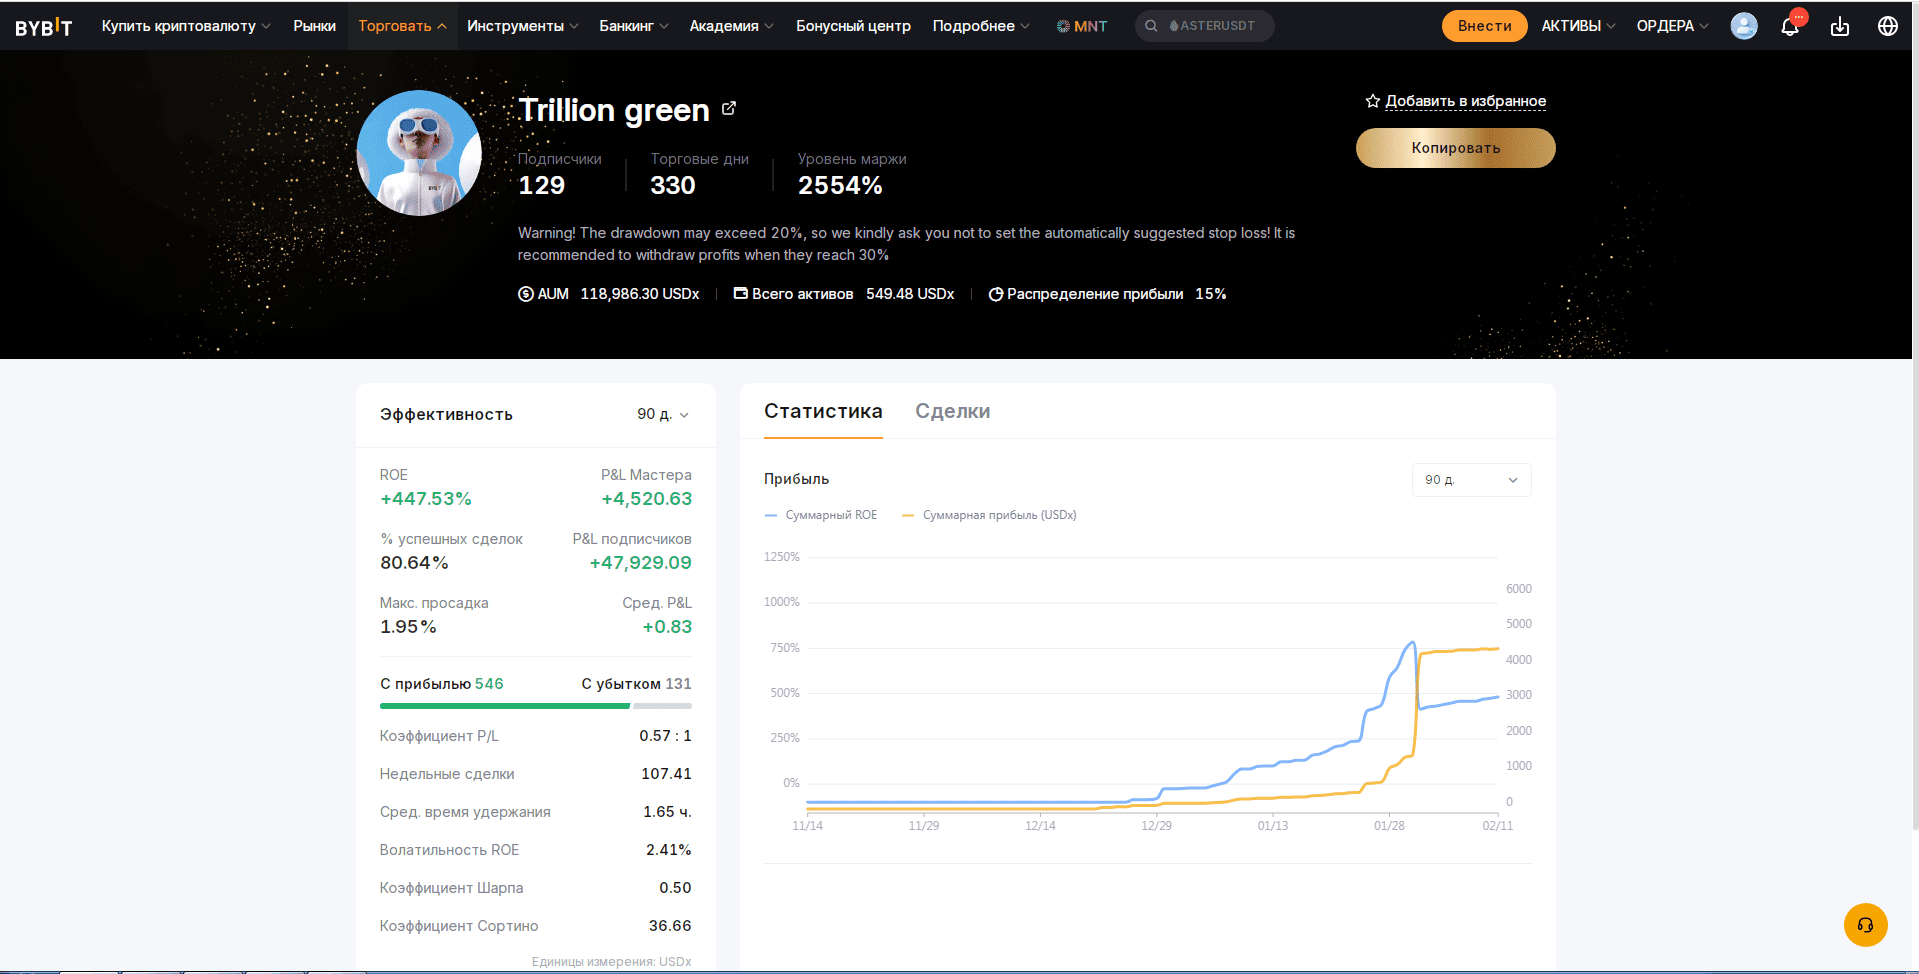Open the notifications bell
The width and height of the screenshot is (1919, 974).
click(x=1790, y=26)
